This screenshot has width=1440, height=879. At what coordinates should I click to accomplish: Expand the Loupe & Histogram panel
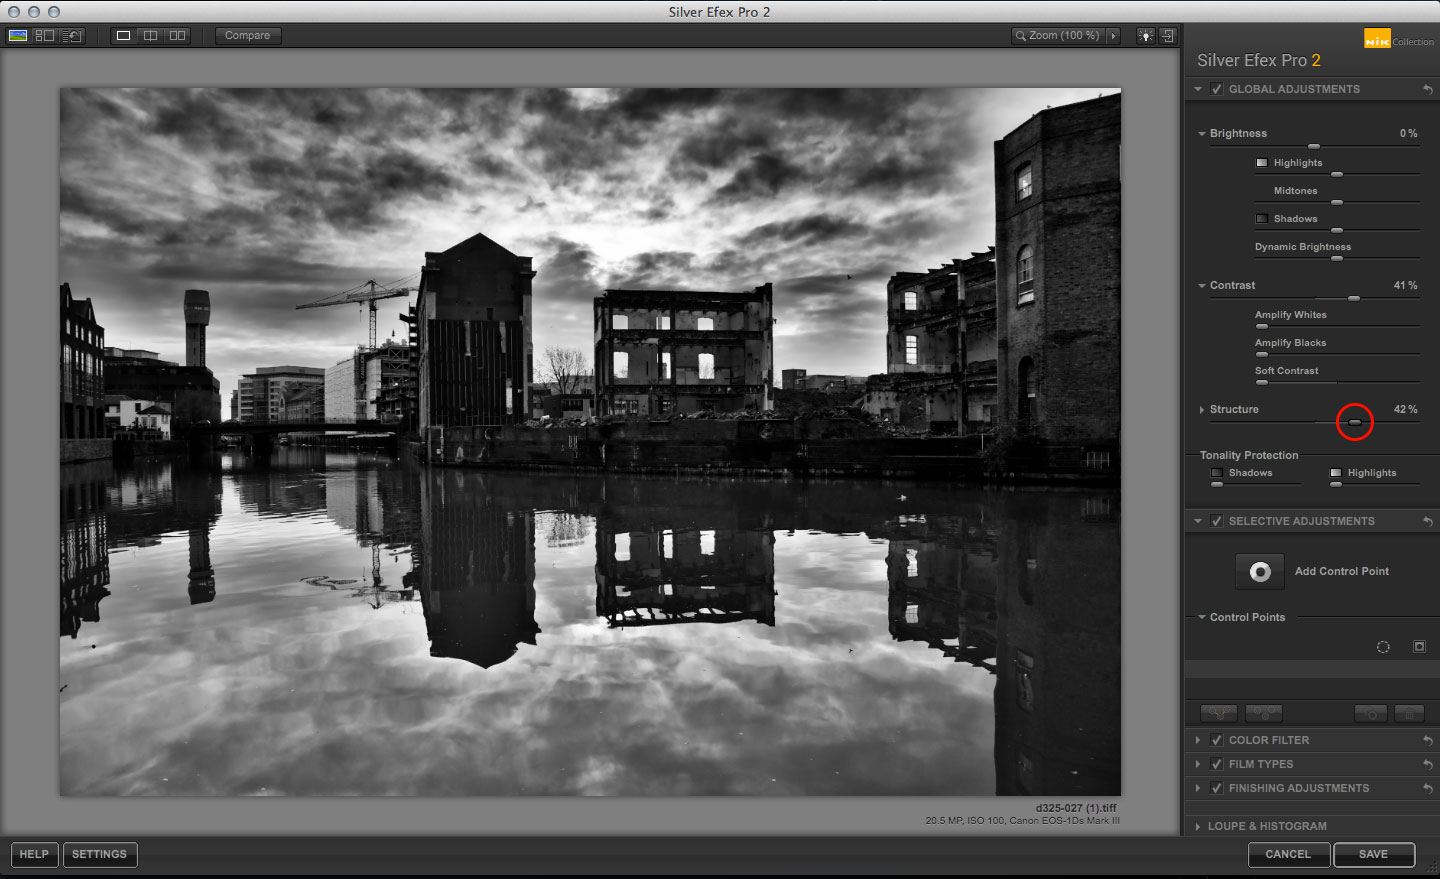[1197, 826]
